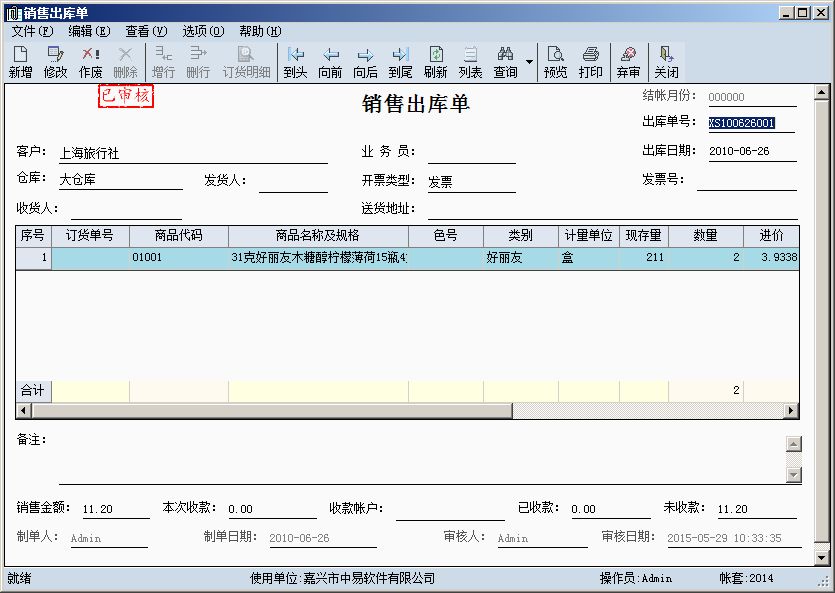The height and width of the screenshot is (593, 835).
Task: Jump to last record with 到尾
Action: click(400, 62)
